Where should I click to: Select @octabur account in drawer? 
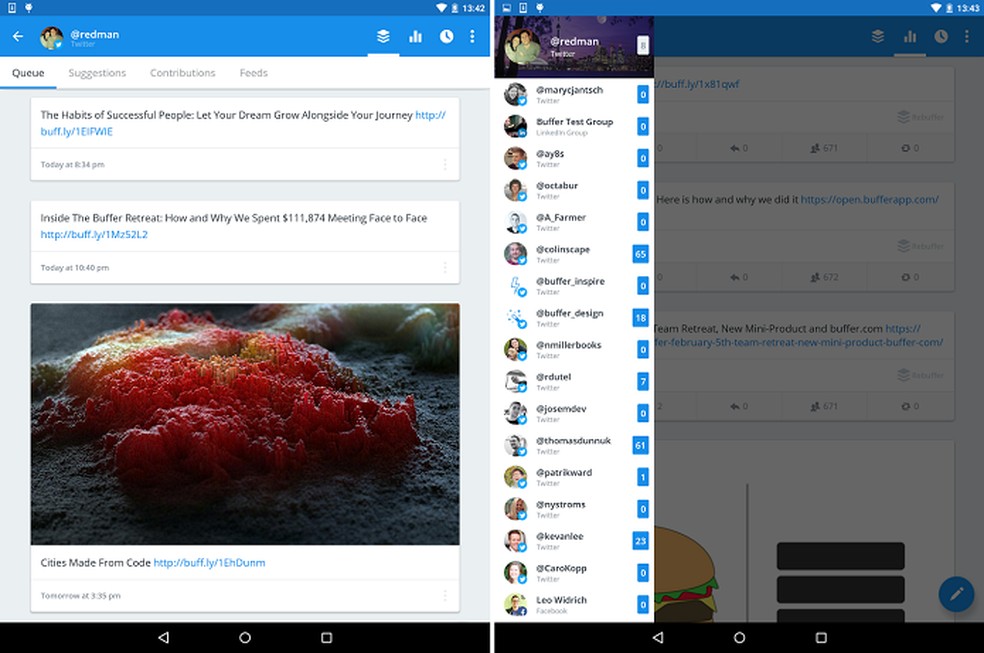point(574,191)
